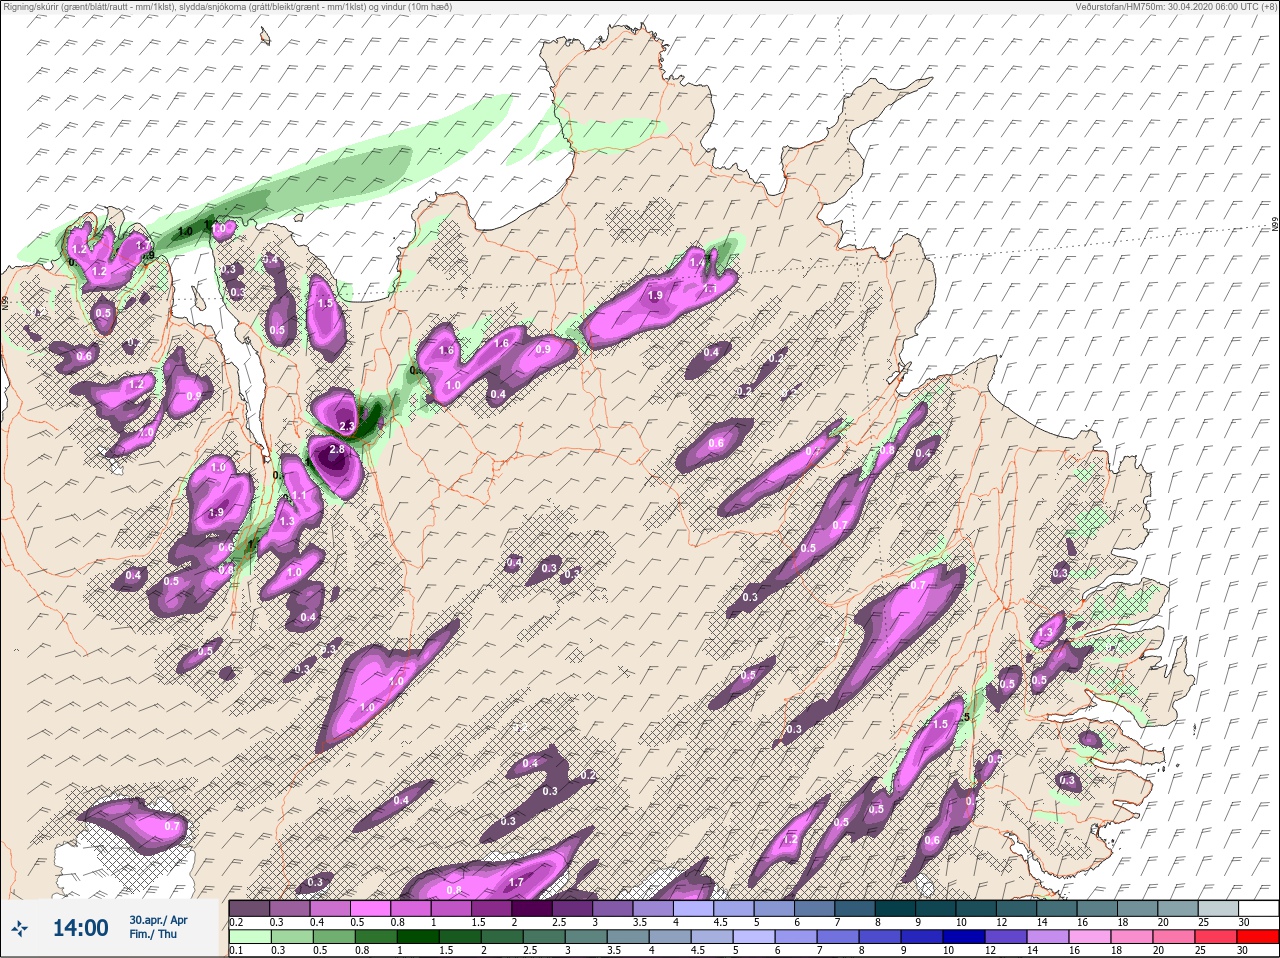This screenshot has height=958, width=1280.
Task: Click the 2.8 precipitation value on the map
Action: pos(336,450)
